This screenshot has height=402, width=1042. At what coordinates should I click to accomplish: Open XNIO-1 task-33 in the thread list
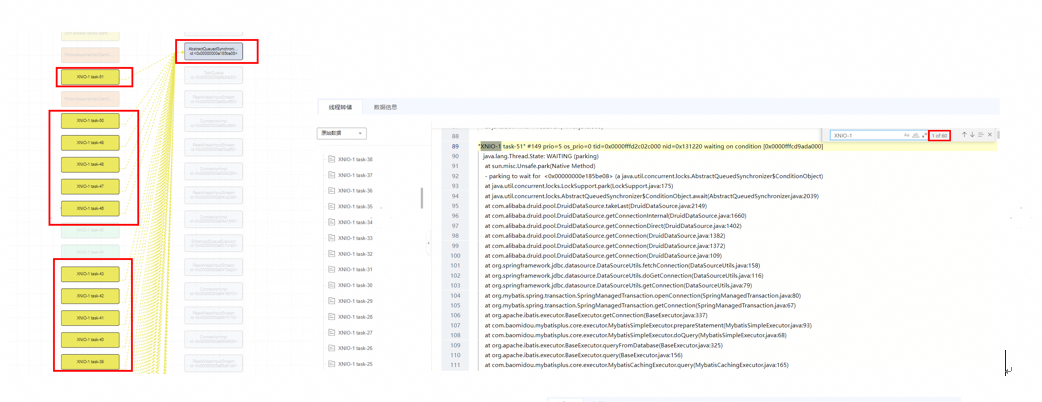355,238
